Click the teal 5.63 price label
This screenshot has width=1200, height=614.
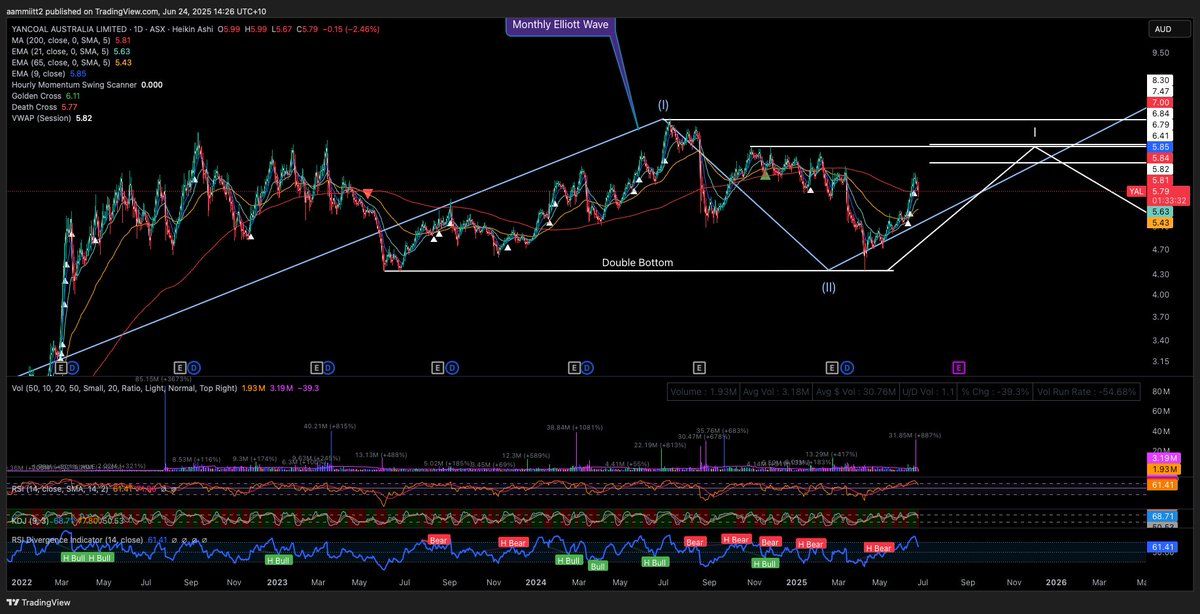tap(1161, 212)
